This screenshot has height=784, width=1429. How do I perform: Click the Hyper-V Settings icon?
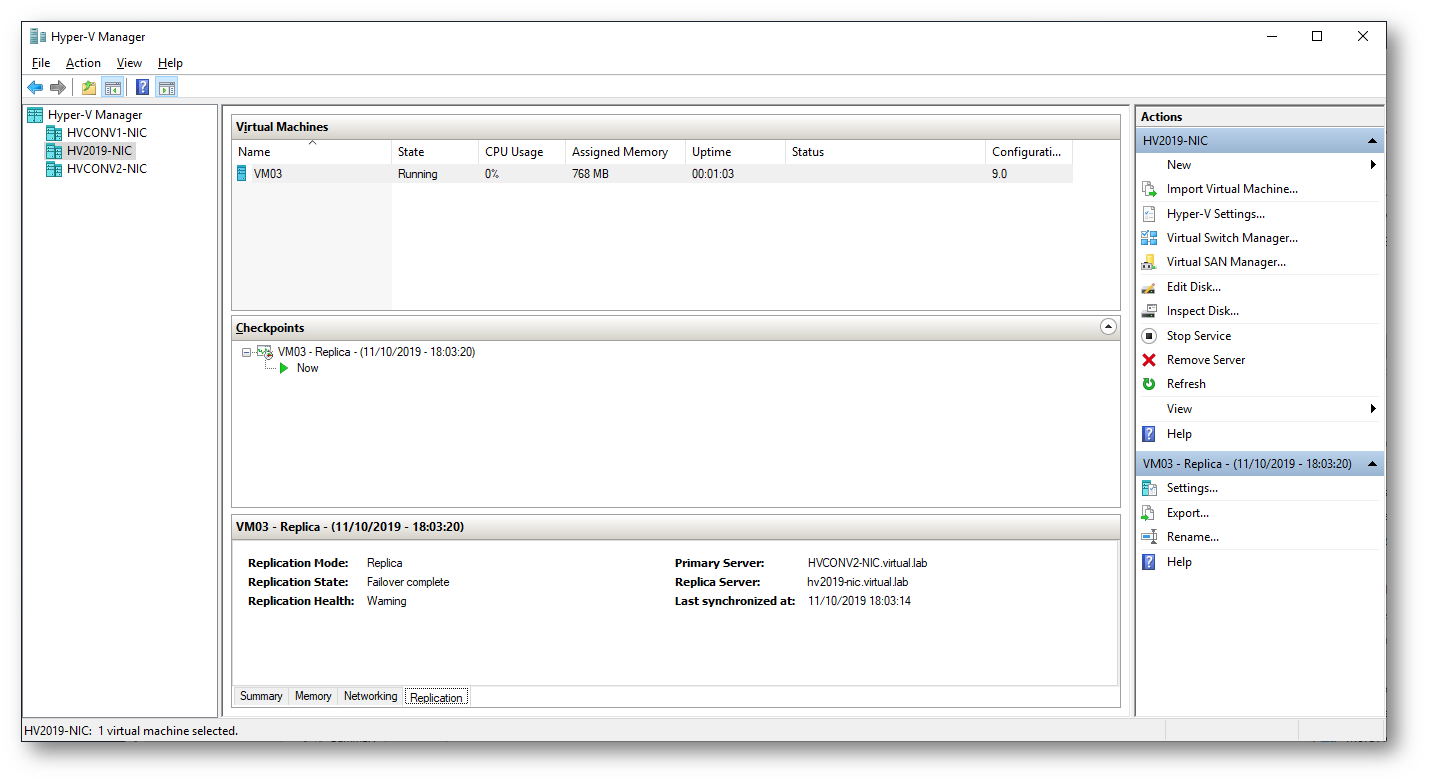click(1149, 214)
